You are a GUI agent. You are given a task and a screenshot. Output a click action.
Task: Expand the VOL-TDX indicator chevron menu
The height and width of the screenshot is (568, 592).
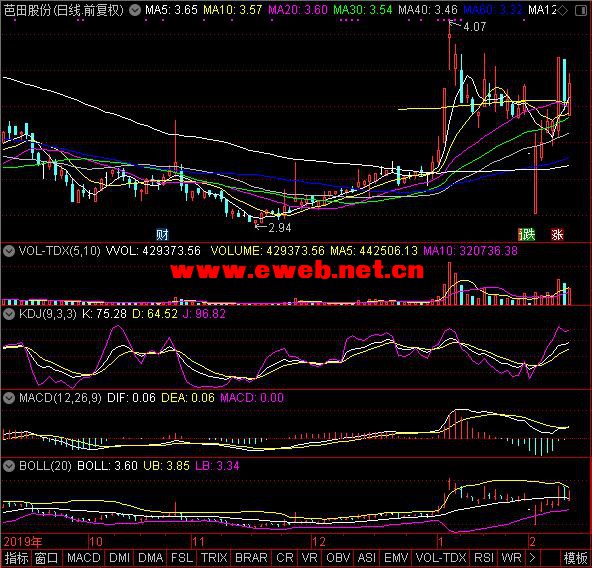[x=9, y=251]
